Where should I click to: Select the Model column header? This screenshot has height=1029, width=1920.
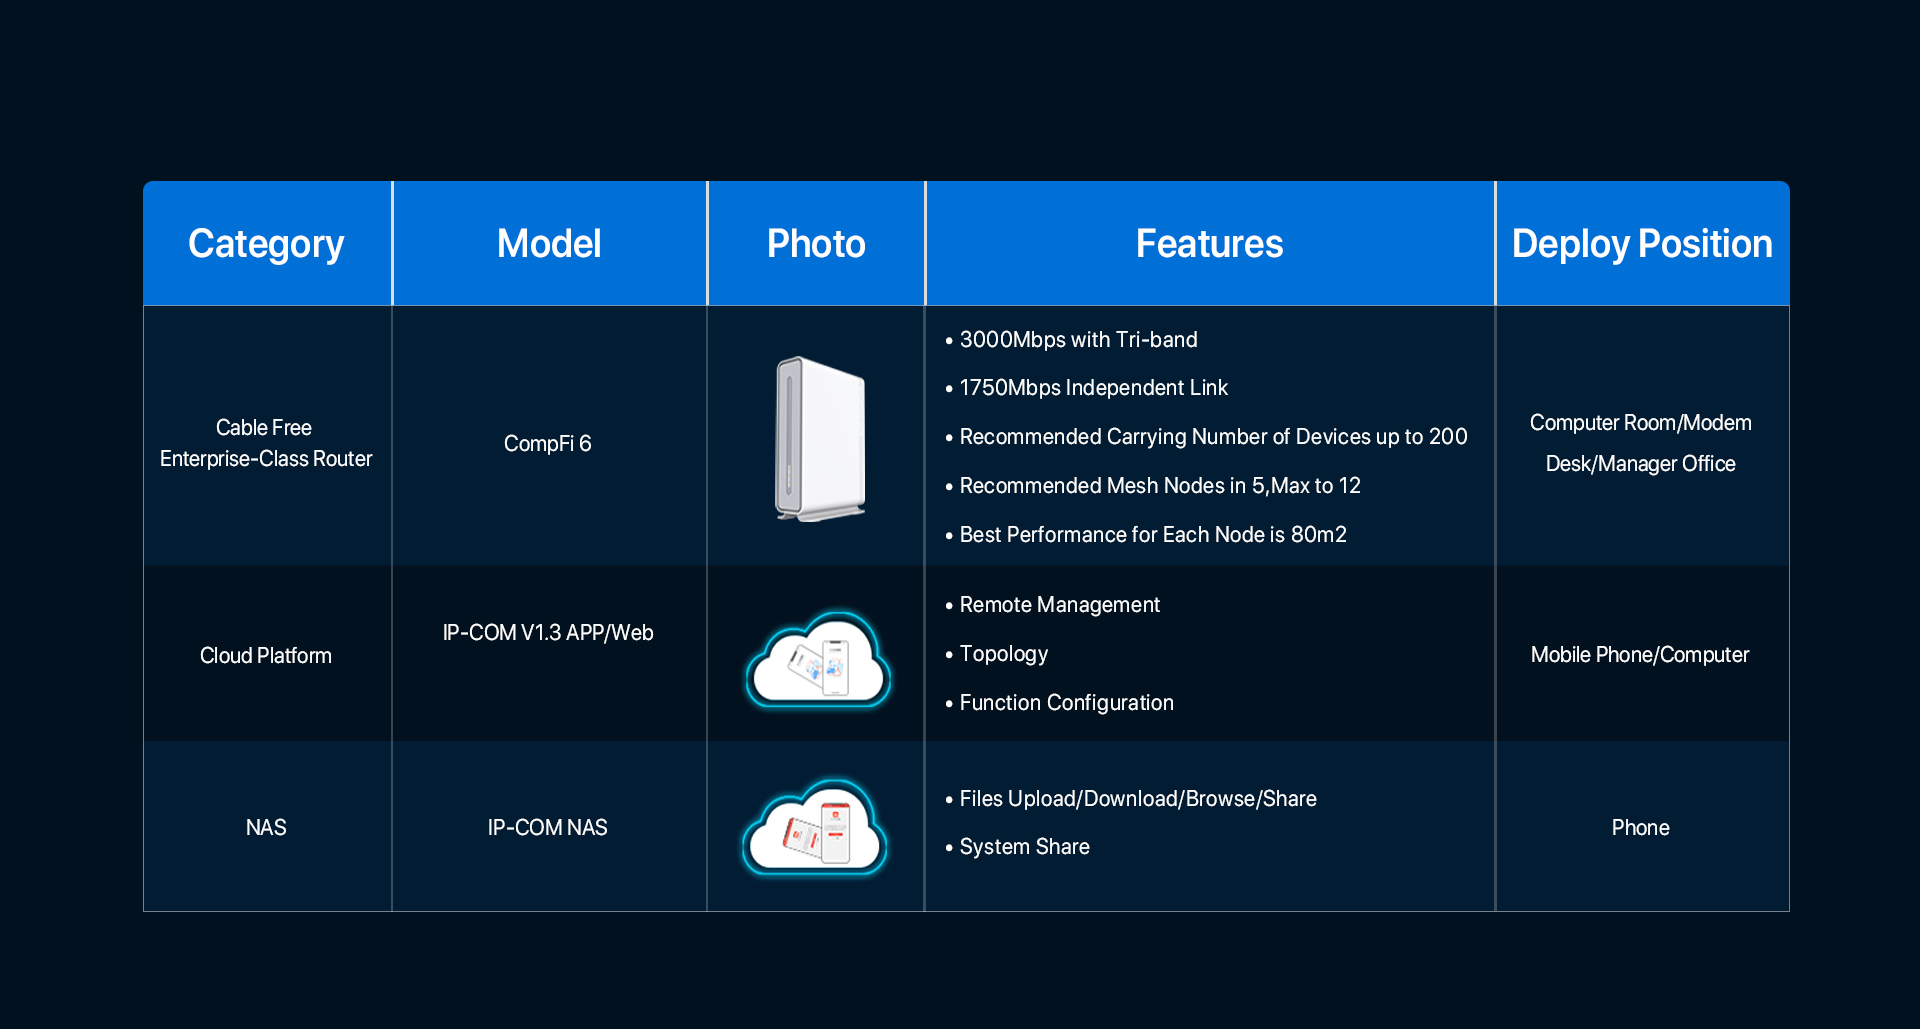pyautogui.click(x=549, y=244)
